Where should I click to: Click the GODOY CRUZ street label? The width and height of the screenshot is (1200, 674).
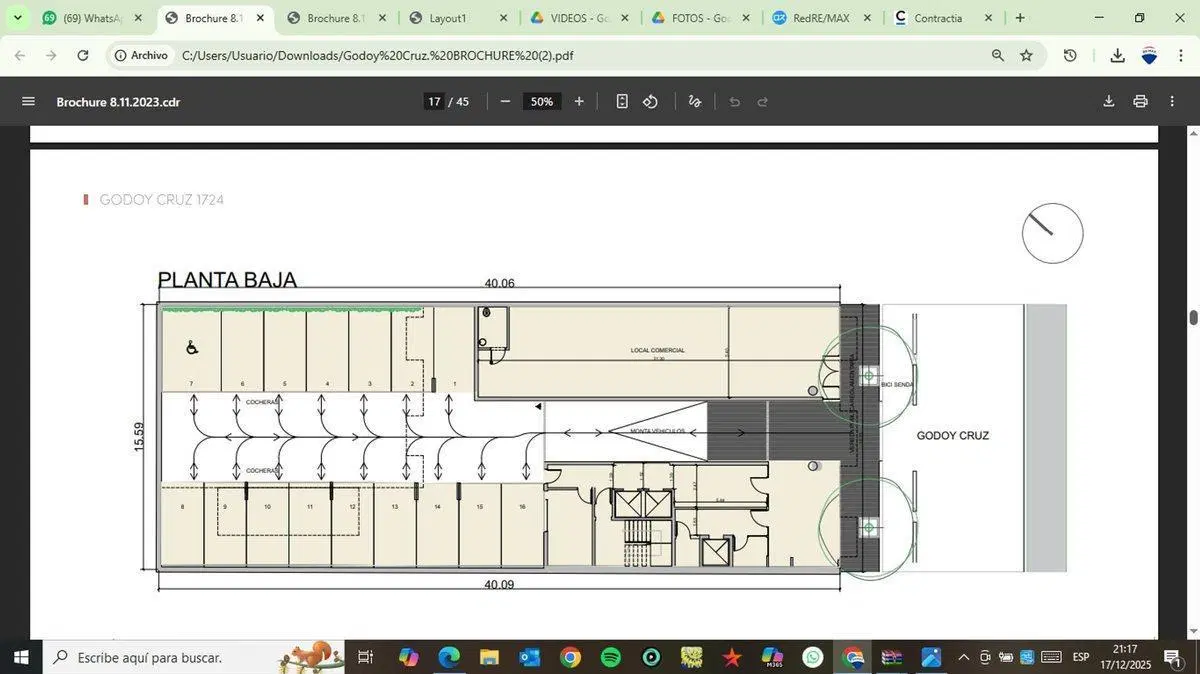tap(953, 436)
